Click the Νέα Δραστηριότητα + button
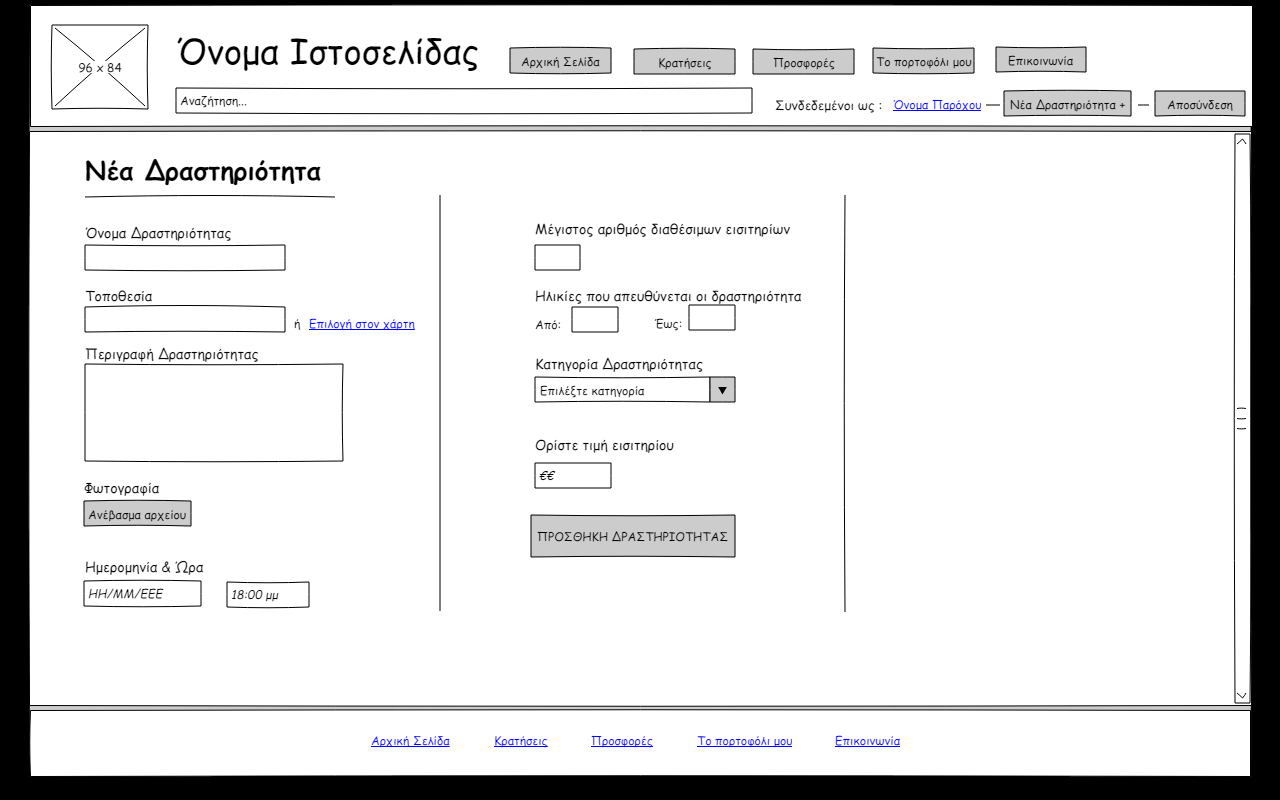 pos(1068,104)
